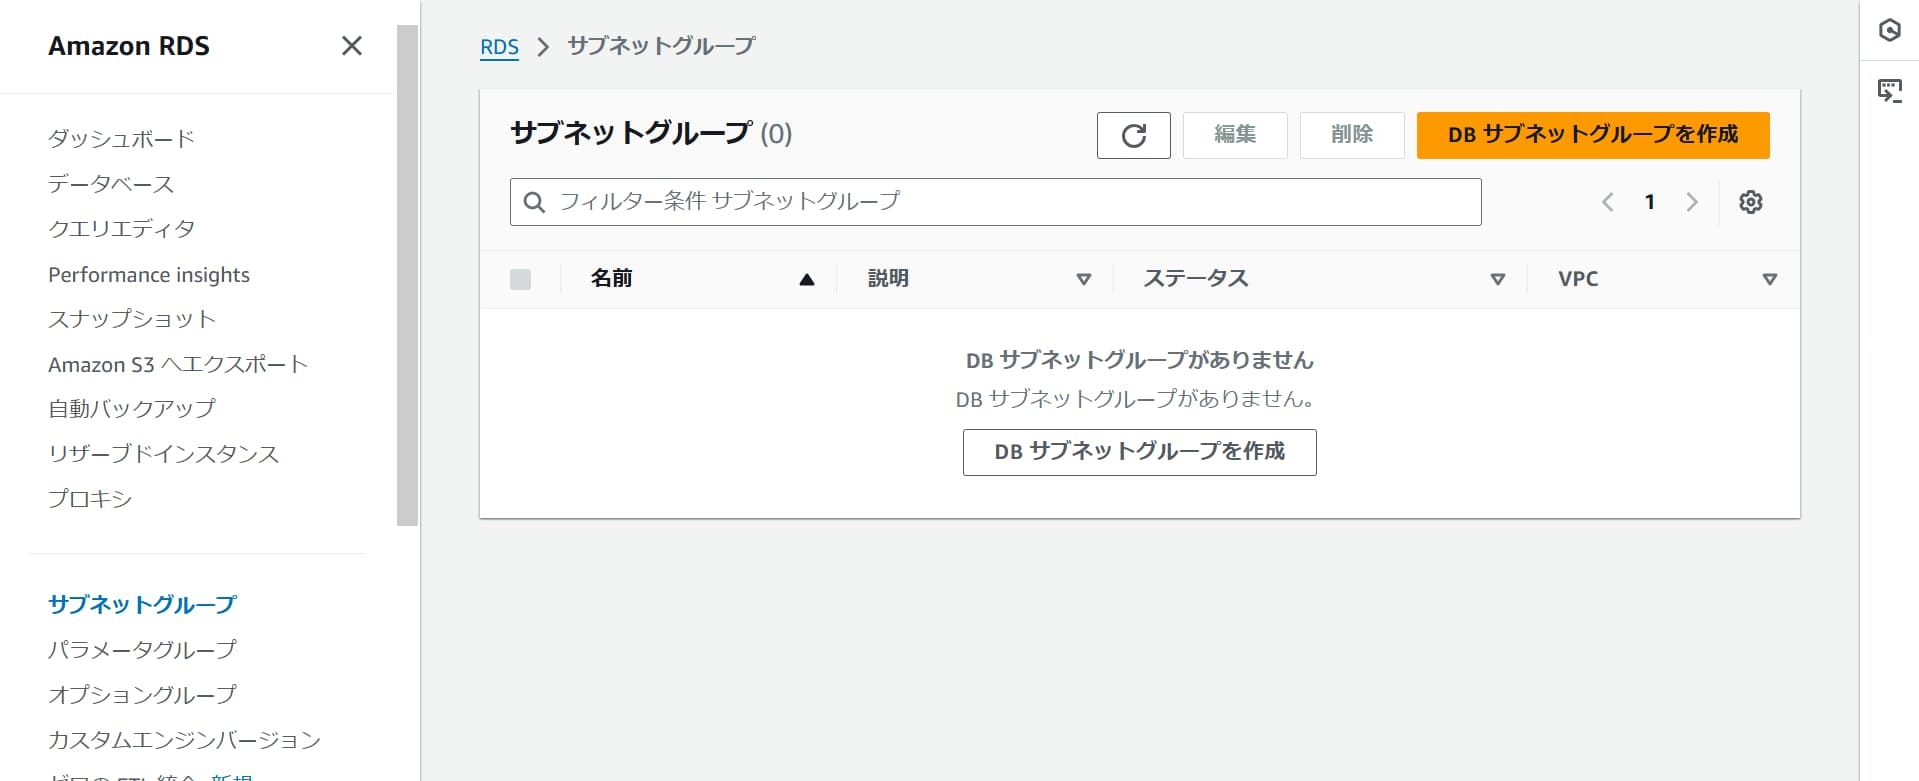Click the search magnifier icon in filter

pos(535,202)
